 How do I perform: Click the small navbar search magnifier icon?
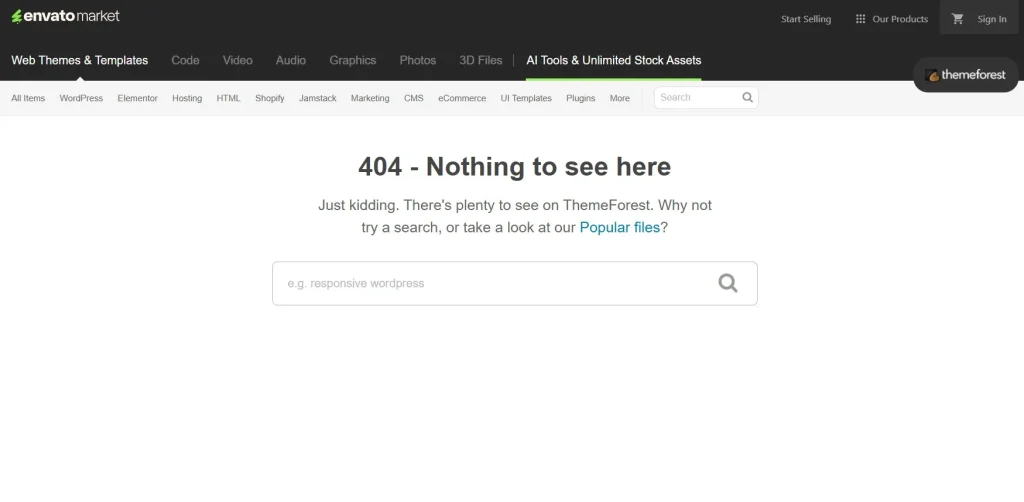pyautogui.click(x=747, y=98)
